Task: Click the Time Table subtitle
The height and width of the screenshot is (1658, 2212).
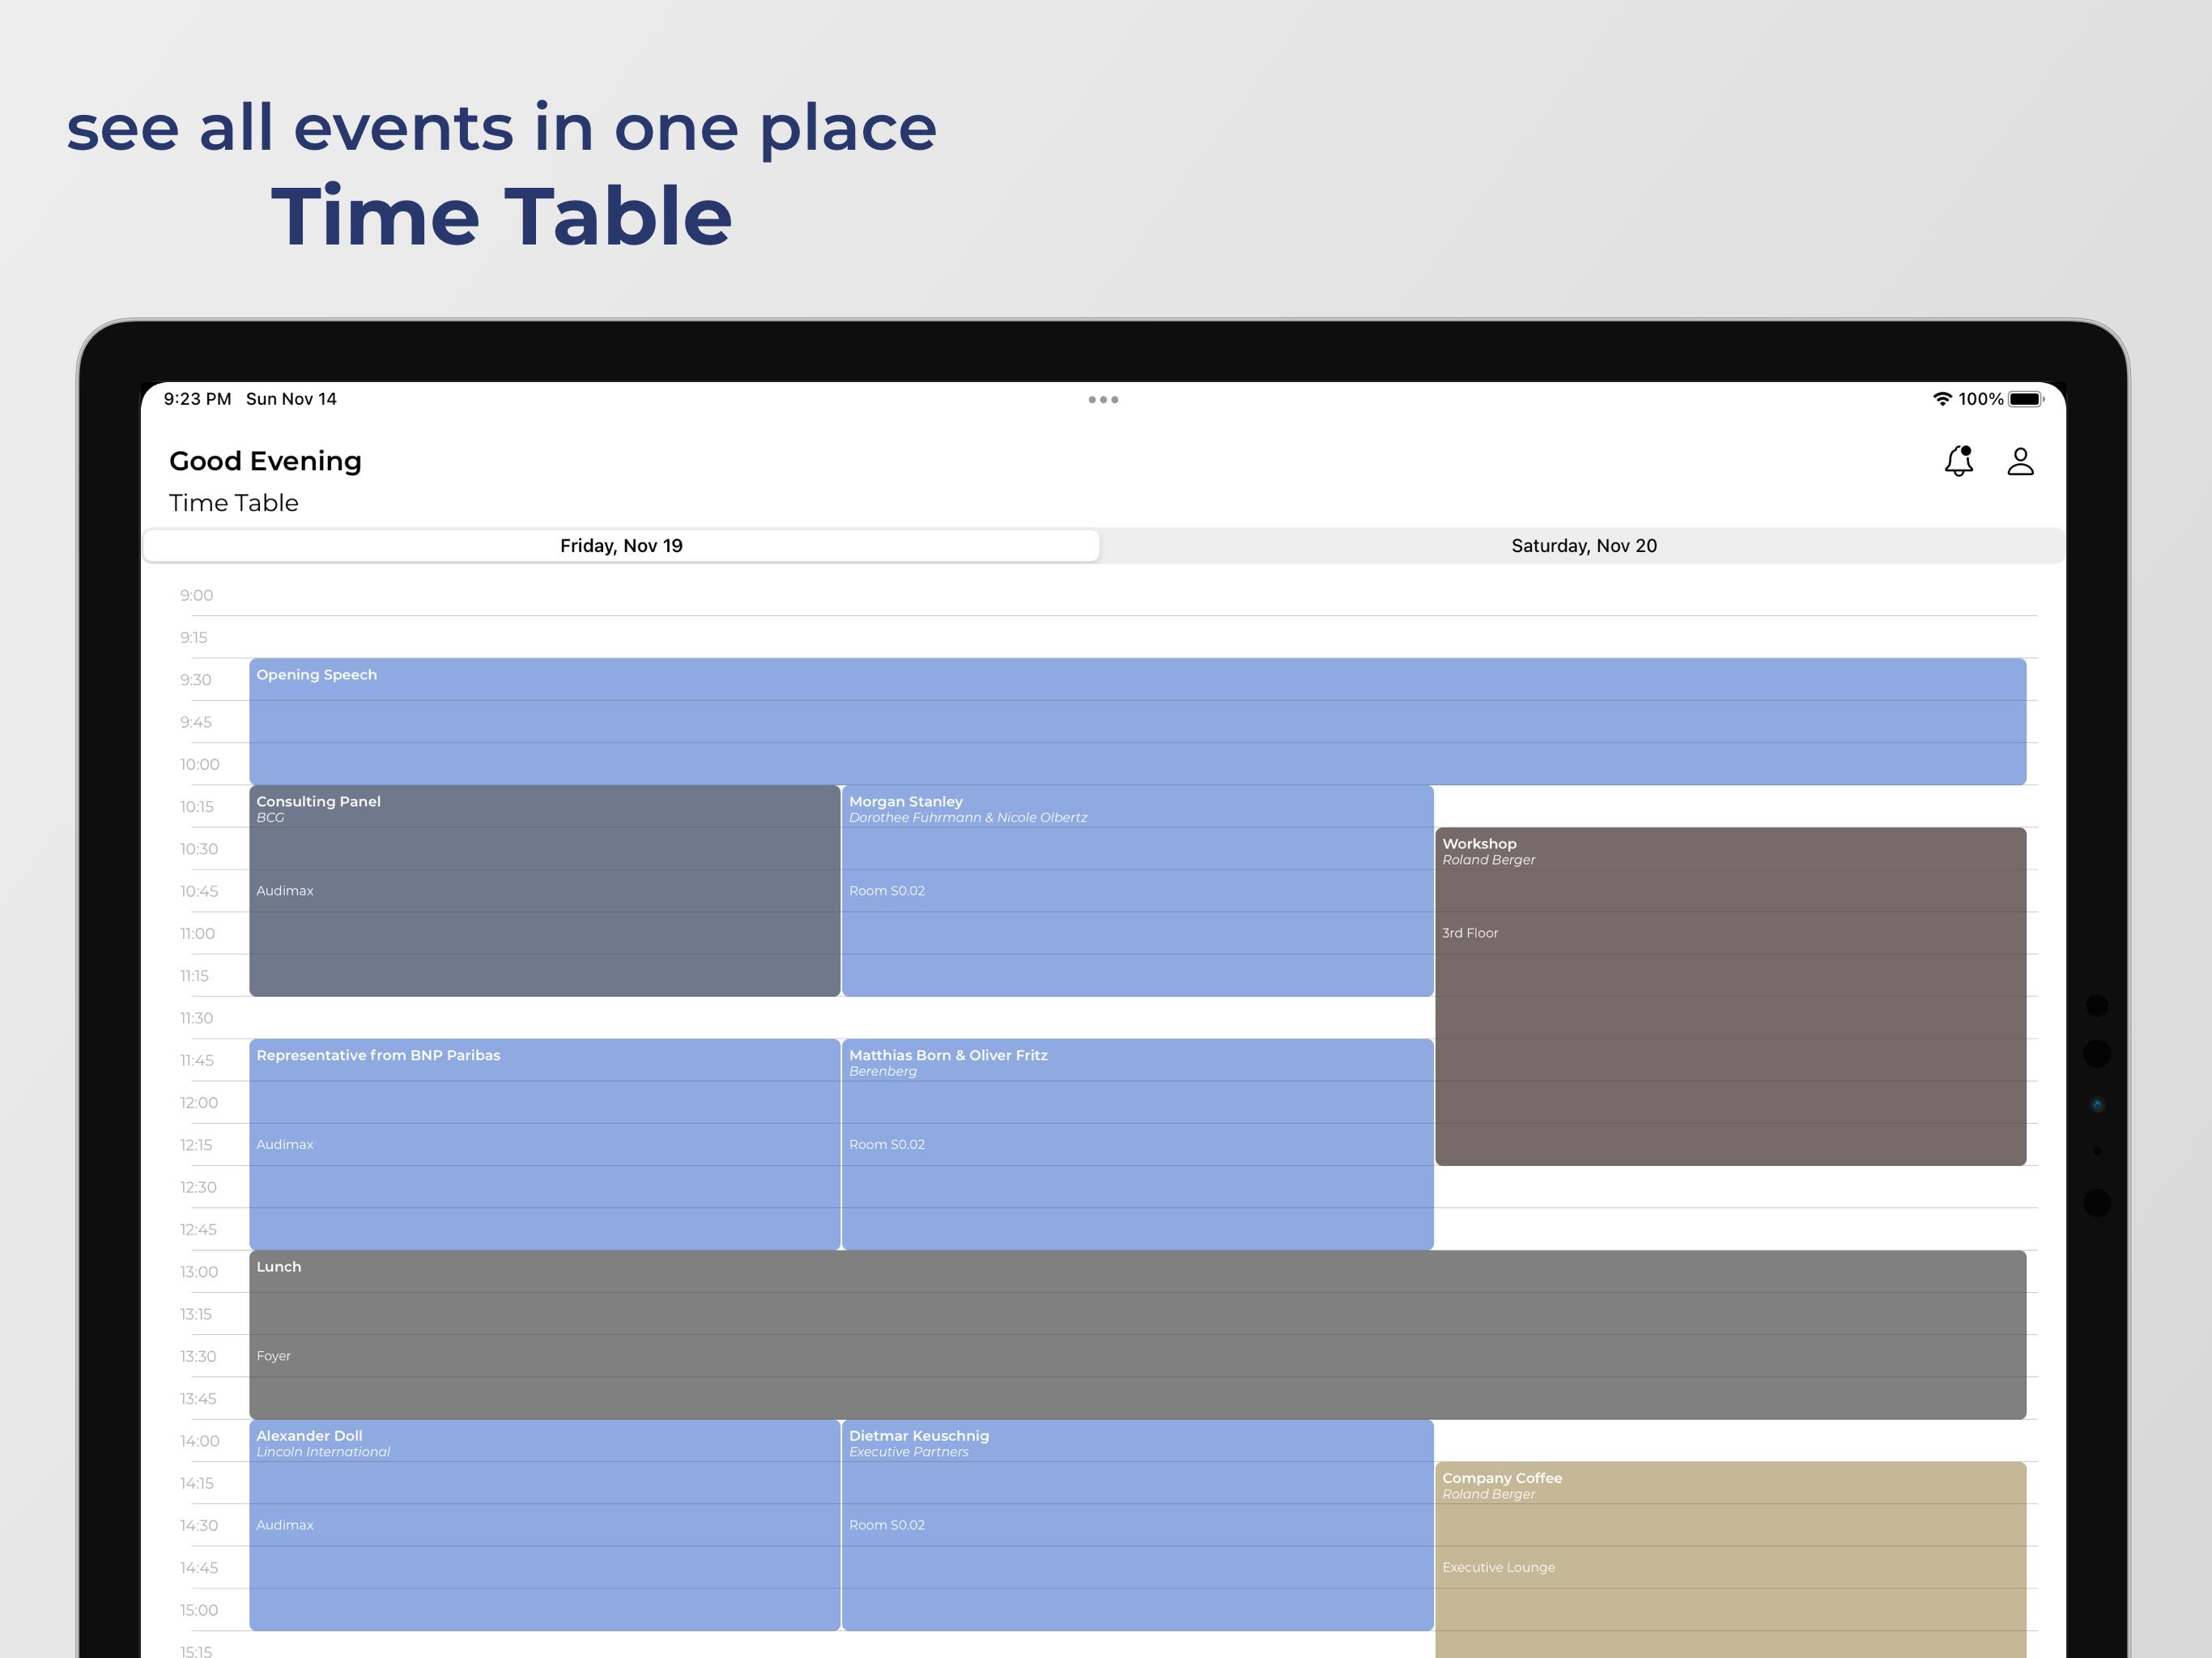Action: [233, 503]
